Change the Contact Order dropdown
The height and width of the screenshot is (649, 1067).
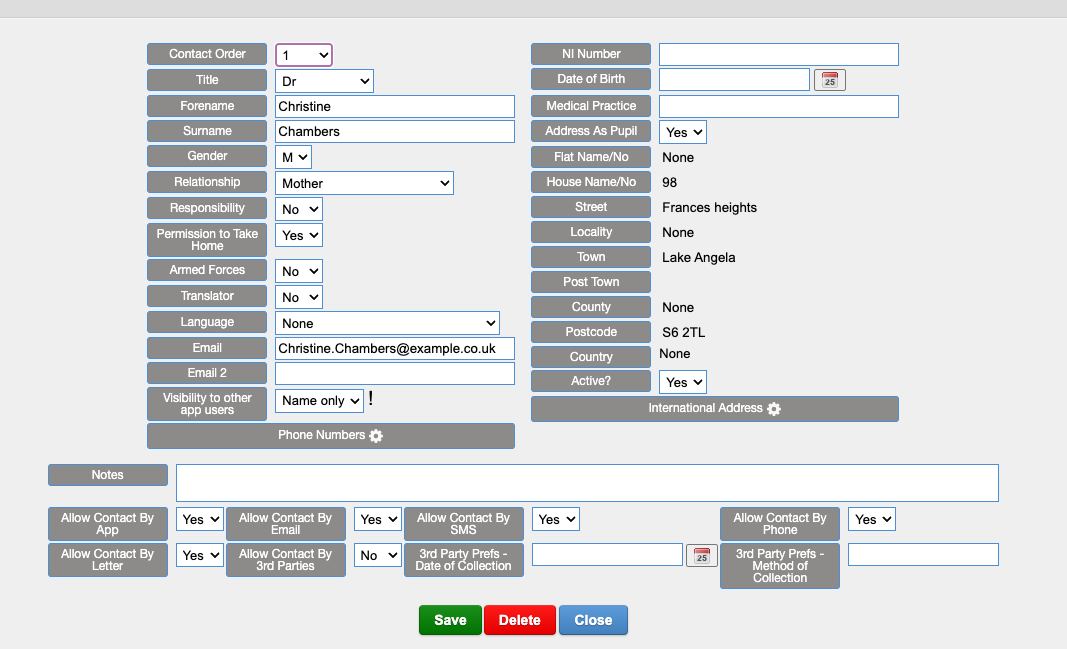click(x=304, y=55)
